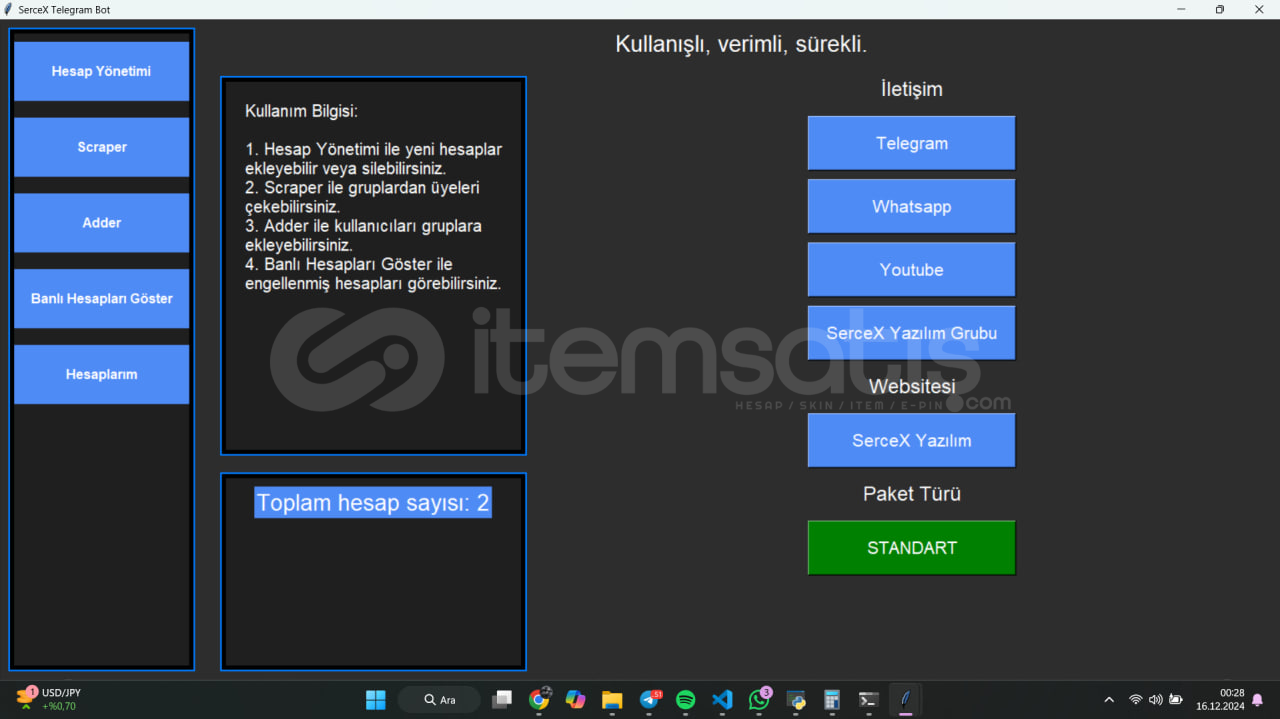Screen dimensions: 1280x719
Task: Open the Python app in the taskbar
Action: [796, 700]
